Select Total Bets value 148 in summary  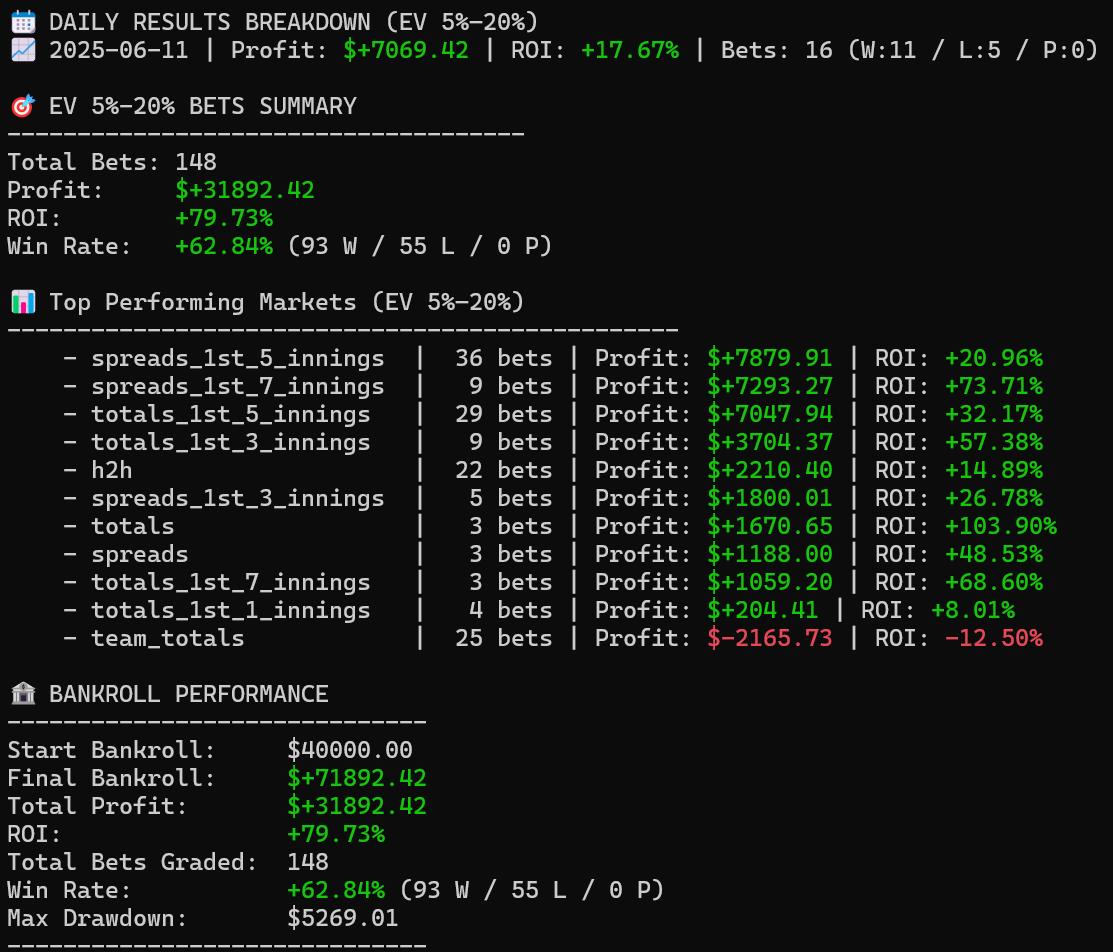[196, 162]
